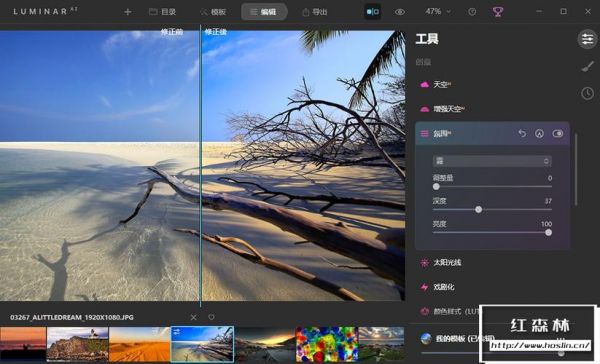Click the brightness value 100
Screen dimensions: 600x364
[x=546, y=224]
